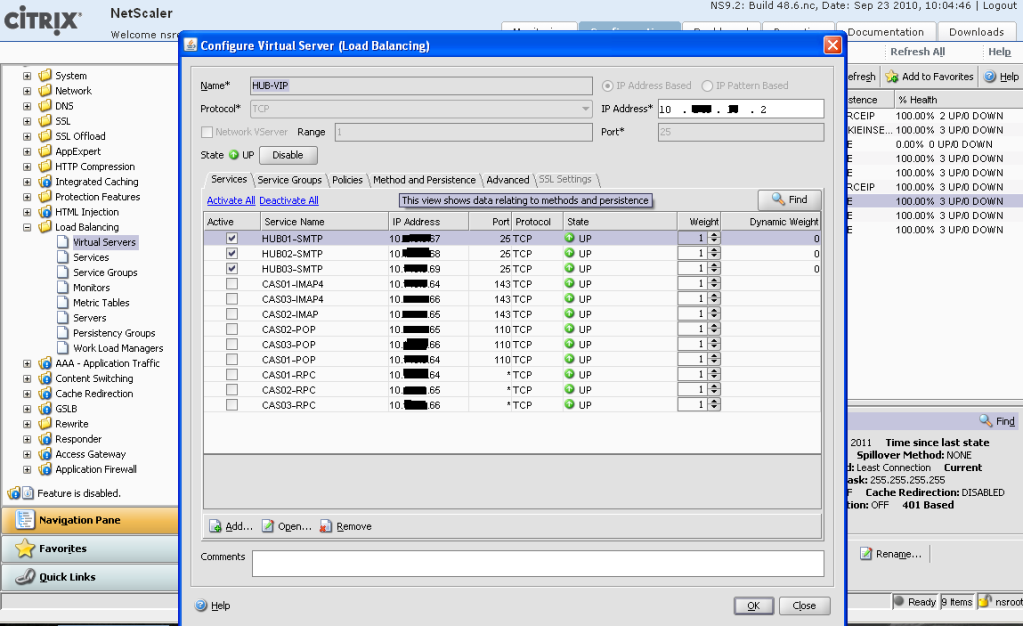Click the Virtual Servers page icon
This screenshot has width=1023, height=626.
pos(63,242)
